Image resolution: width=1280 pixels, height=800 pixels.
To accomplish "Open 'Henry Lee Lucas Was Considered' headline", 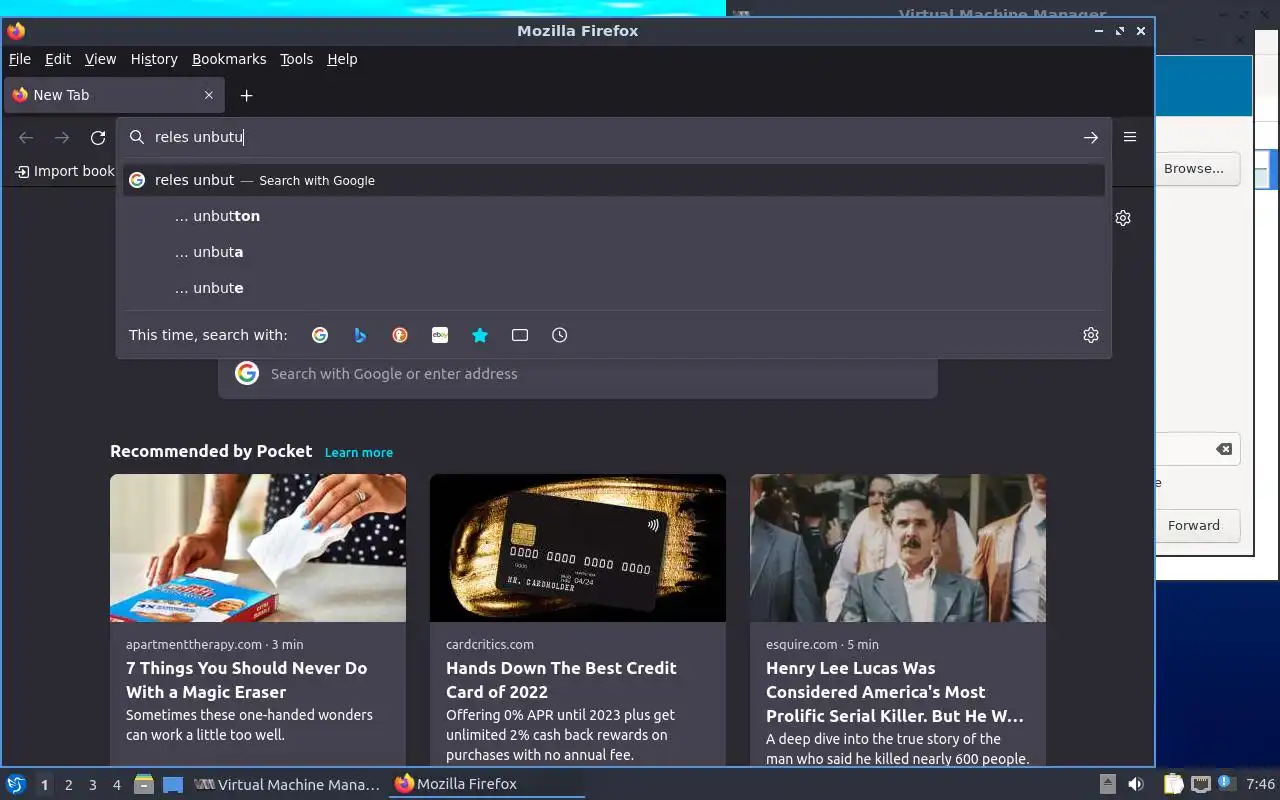I will click(x=895, y=692).
